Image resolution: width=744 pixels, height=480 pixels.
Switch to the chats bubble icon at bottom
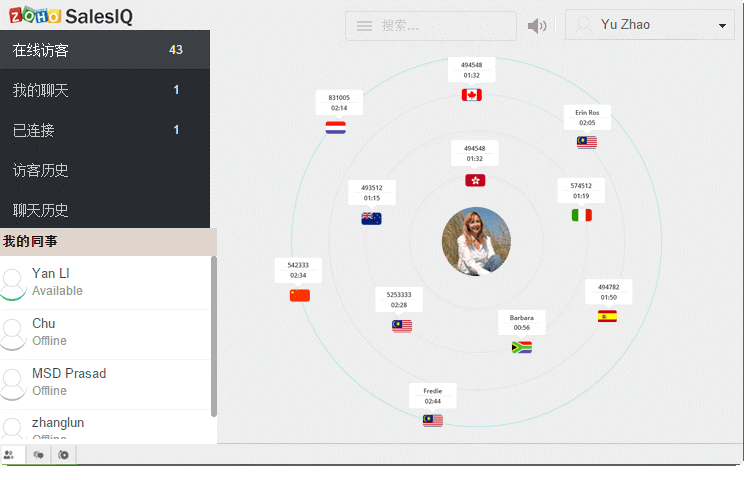(38, 455)
